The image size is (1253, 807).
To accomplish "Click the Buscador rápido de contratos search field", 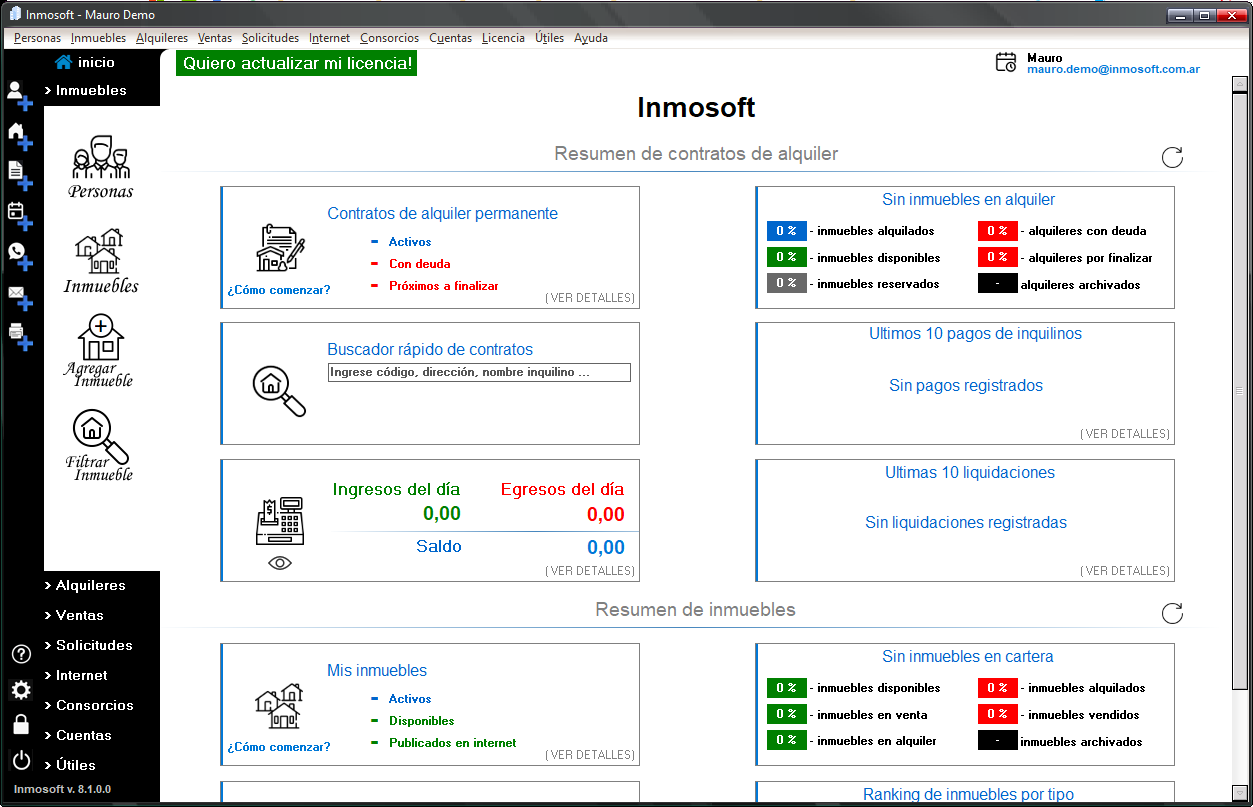I will 479,373.
